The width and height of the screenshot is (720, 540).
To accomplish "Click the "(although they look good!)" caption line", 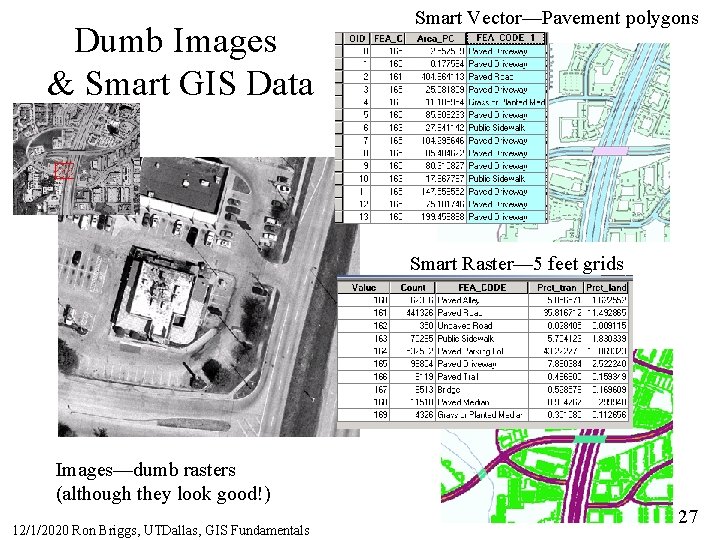I will [163, 495].
